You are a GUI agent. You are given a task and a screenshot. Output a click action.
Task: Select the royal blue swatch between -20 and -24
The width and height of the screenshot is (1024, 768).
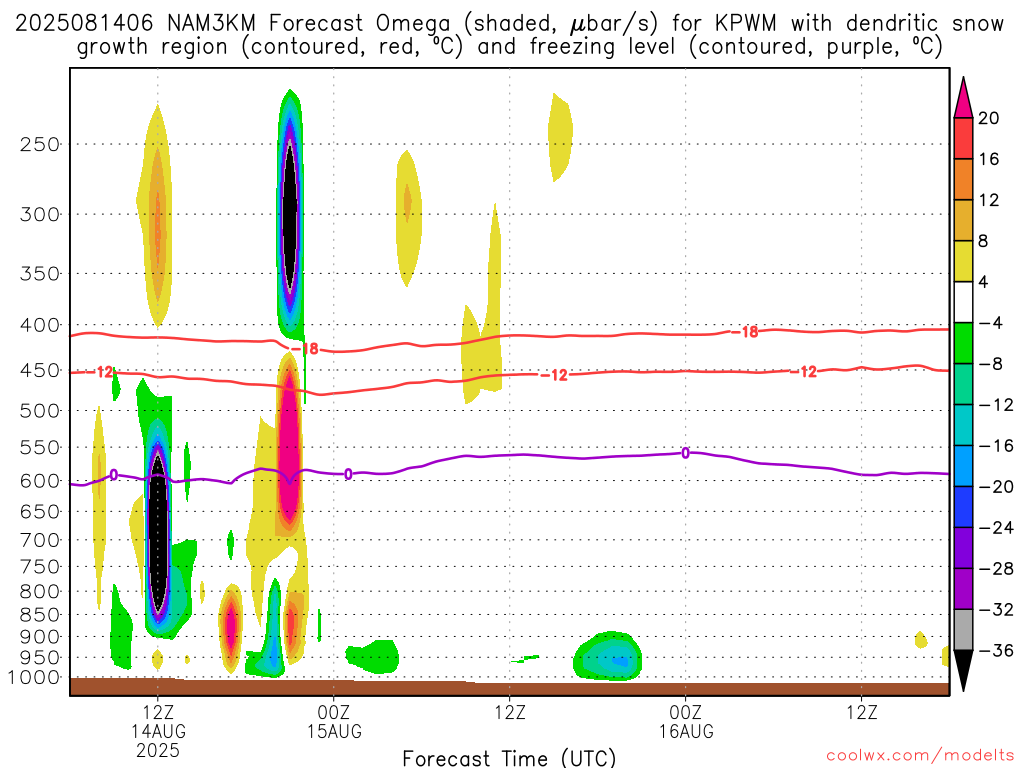tap(963, 507)
